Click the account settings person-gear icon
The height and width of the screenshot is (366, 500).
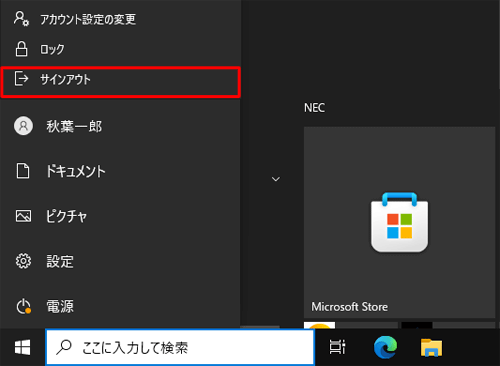click(x=21, y=19)
